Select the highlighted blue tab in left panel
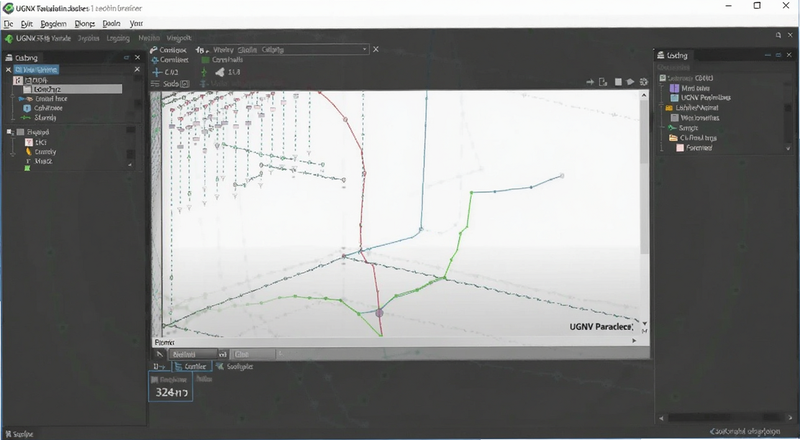800x440 pixels. pyautogui.click(x=36, y=69)
